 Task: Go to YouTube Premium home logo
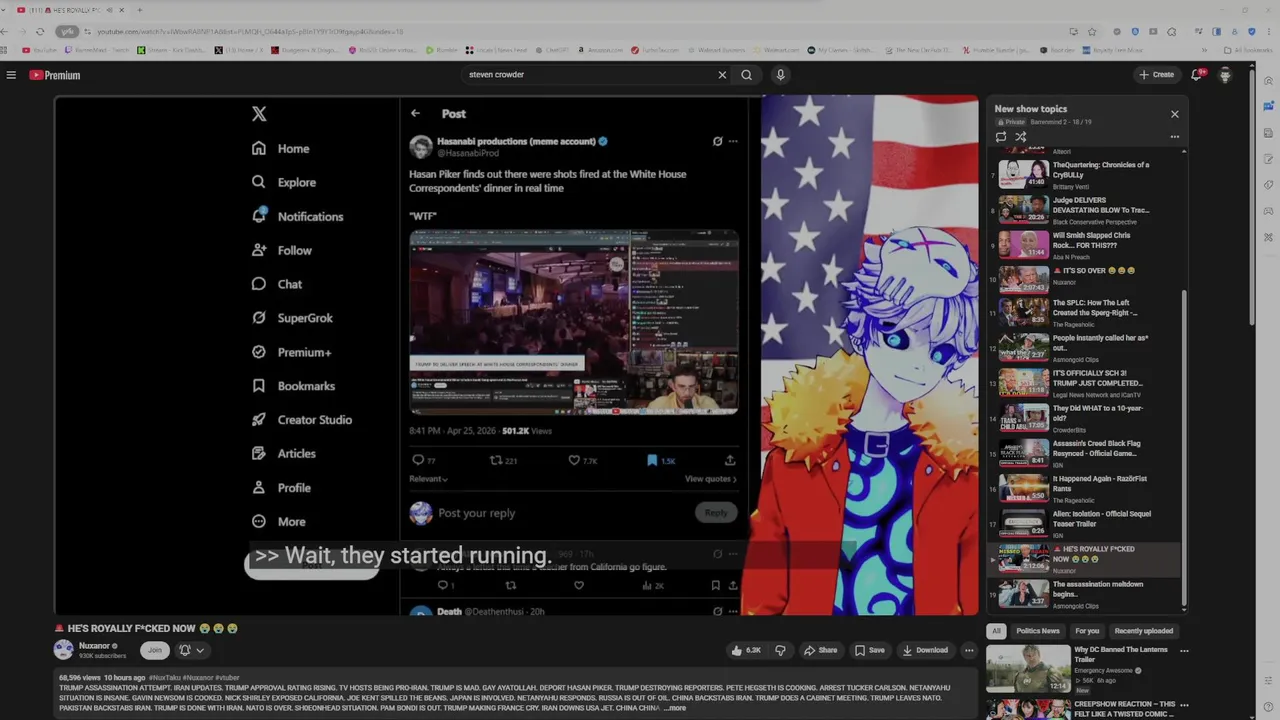point(54,75)
